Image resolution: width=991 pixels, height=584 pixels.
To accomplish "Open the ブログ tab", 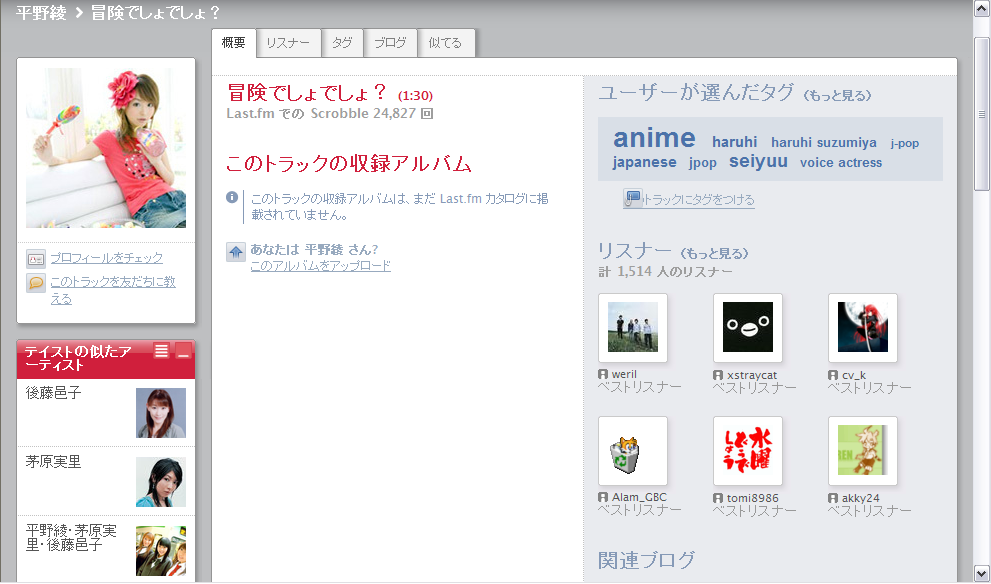I will click(x=391, y=43).
